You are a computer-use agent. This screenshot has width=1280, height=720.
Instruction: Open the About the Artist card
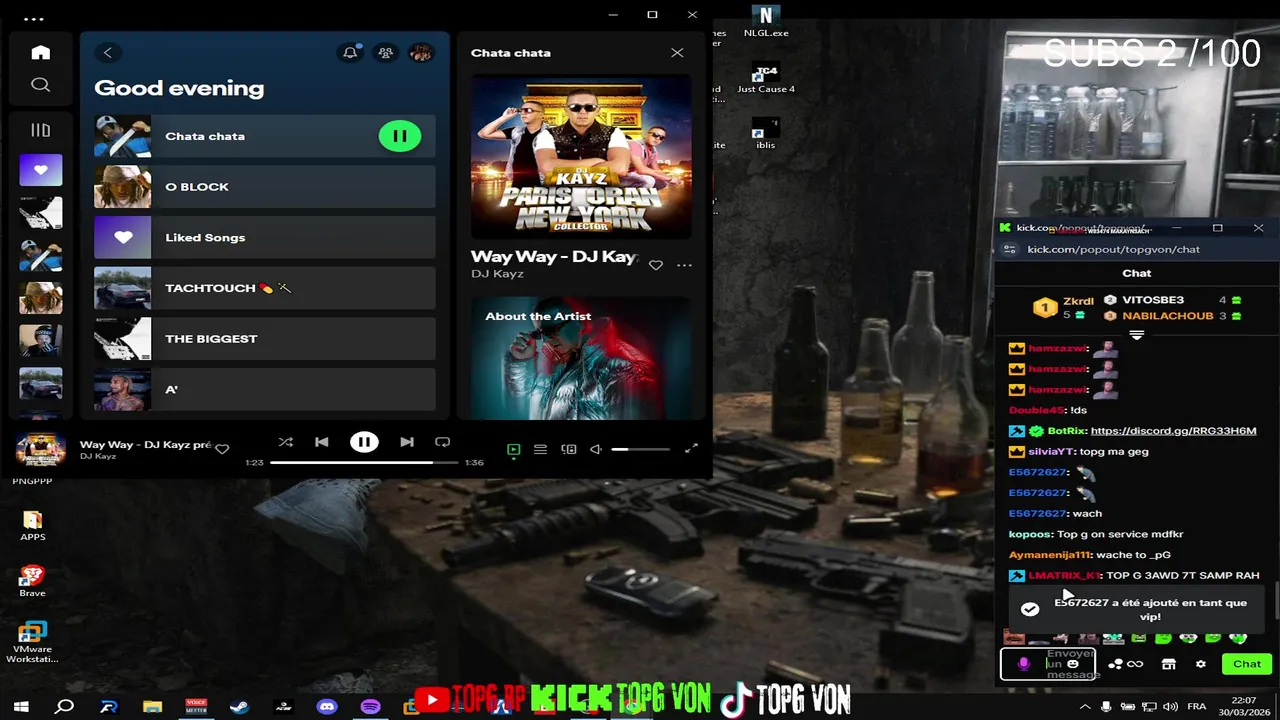pyautogui.click(x=581, y=358)
